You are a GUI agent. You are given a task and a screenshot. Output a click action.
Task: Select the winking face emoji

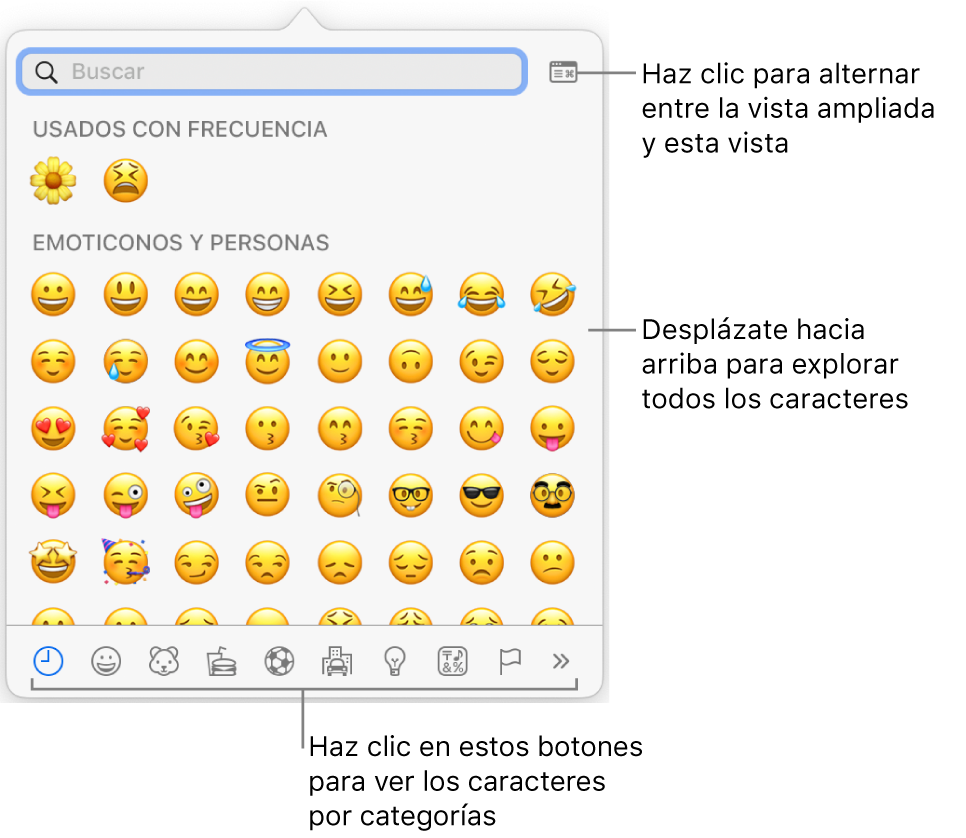[482, 361]
